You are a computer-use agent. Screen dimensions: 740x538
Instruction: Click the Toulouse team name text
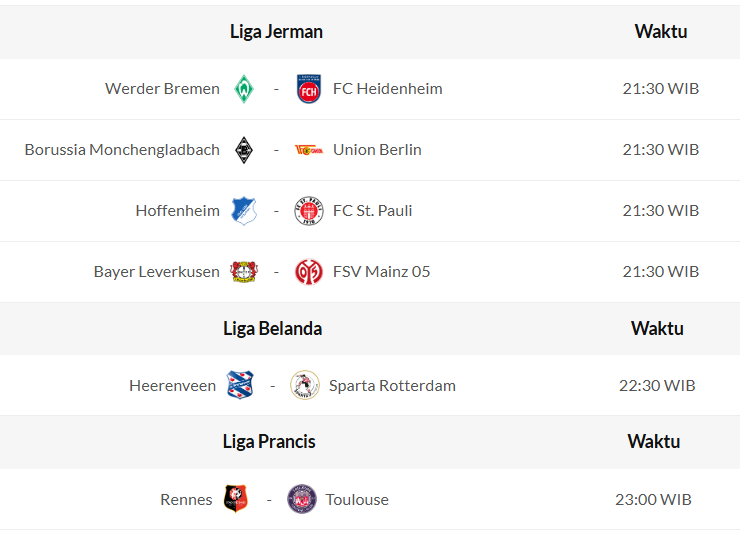pyautogui.click(x=357, y=500)
